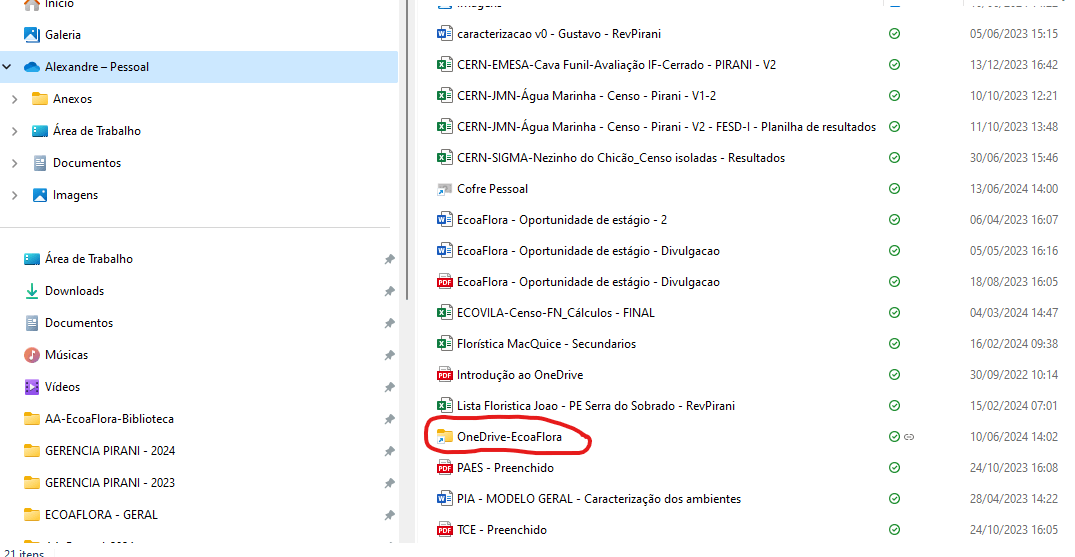Click Excel icon of Florística MacQuice - Secundarios
The width and height of the screenshot is (1075, 557).
click(444, 344)
